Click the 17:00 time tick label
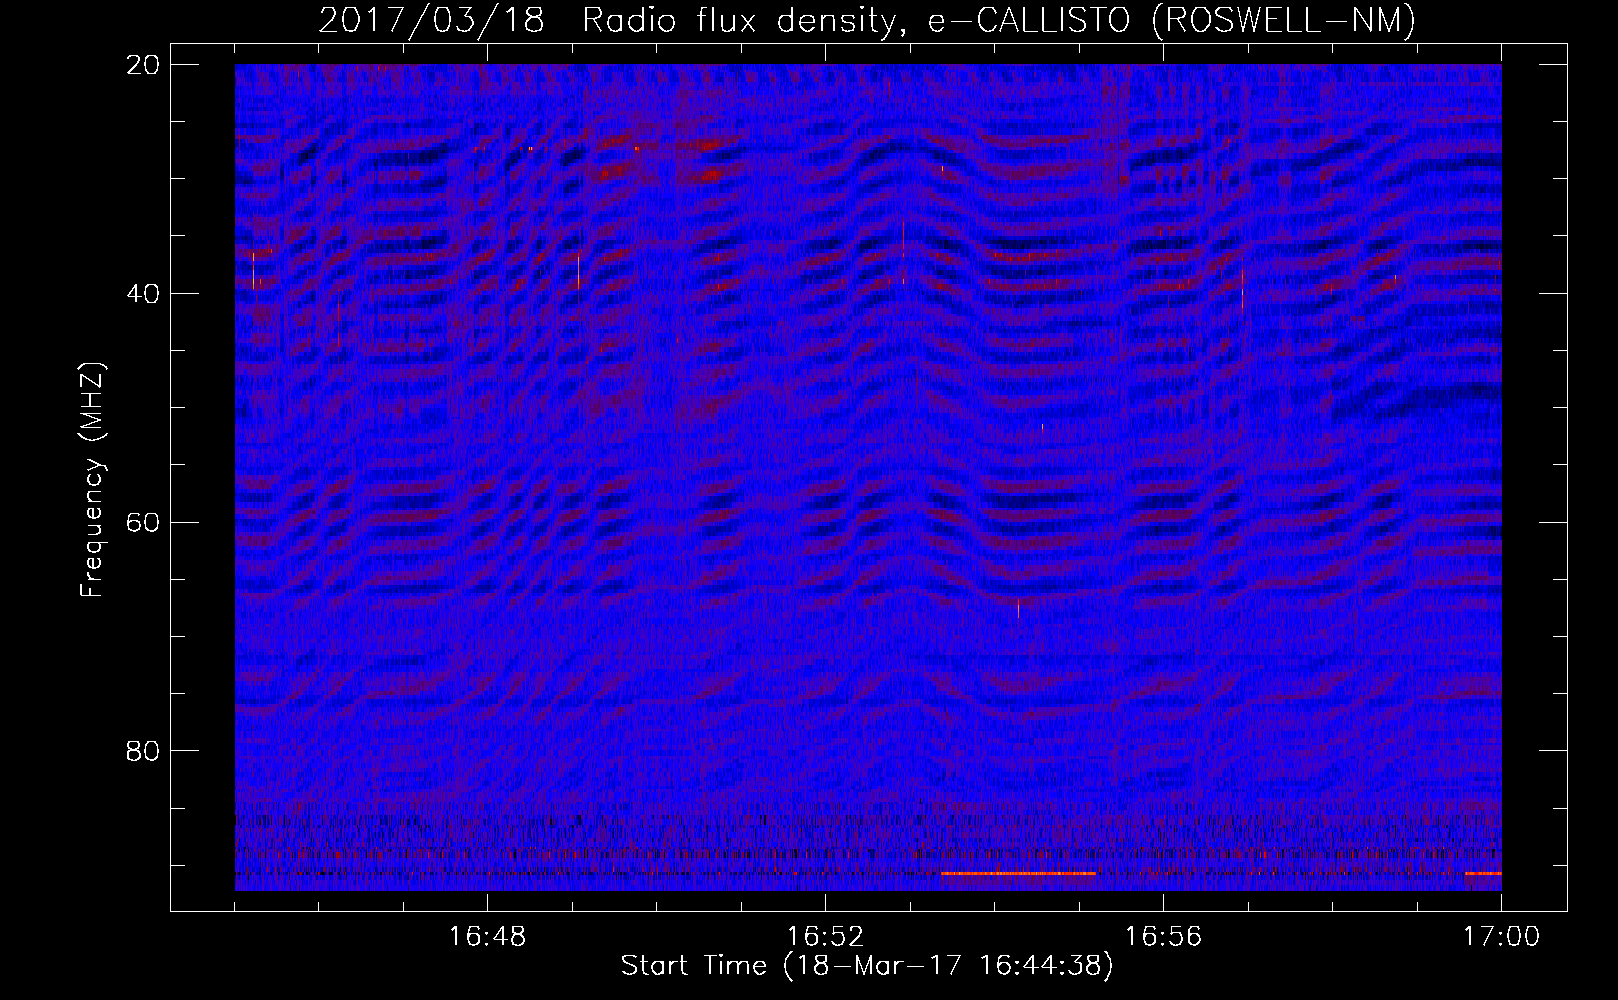 coord(1501,937)
